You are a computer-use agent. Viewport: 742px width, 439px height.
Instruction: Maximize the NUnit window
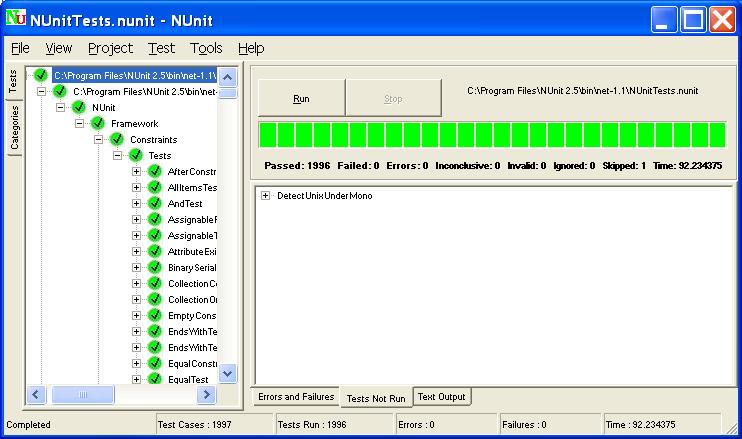tap(693, 20)
